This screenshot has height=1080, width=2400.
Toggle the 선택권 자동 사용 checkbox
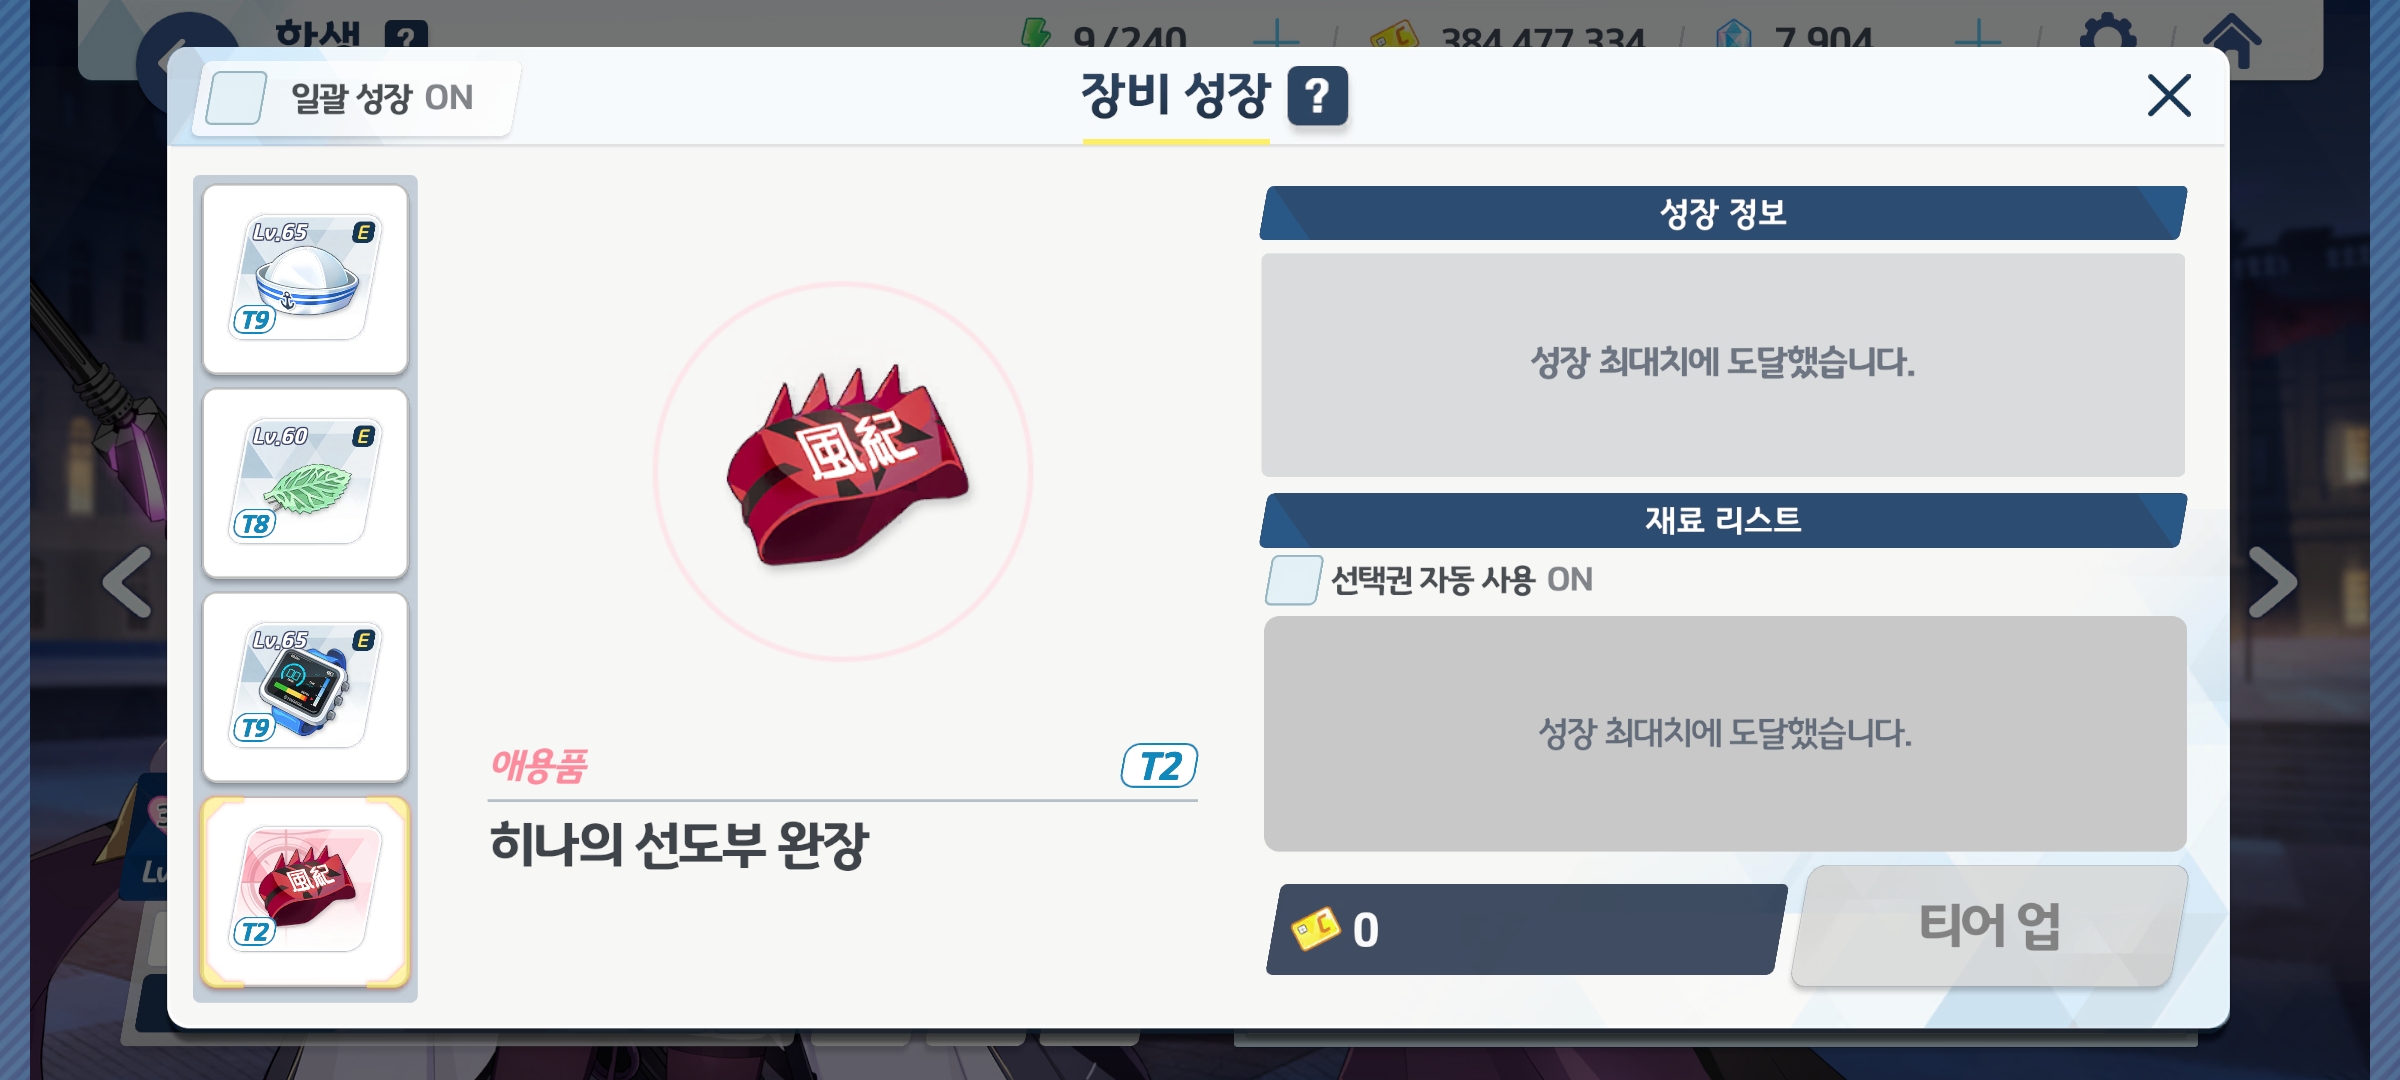1294,580
